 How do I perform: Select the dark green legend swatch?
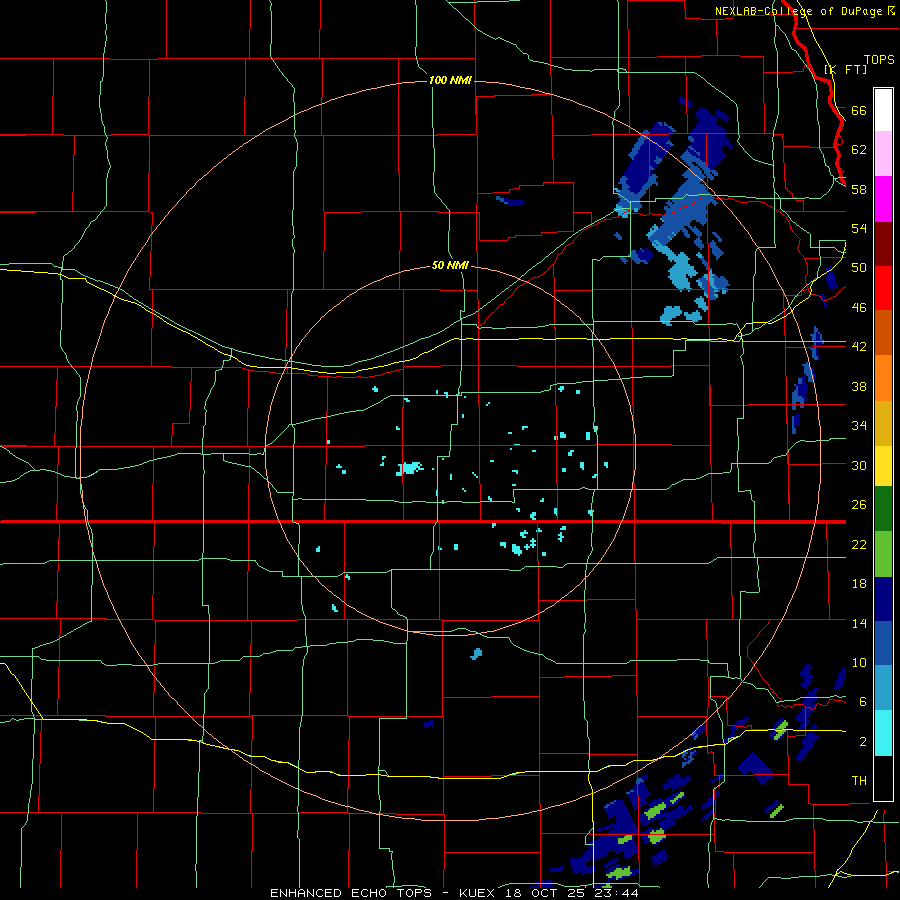point(883,509)
